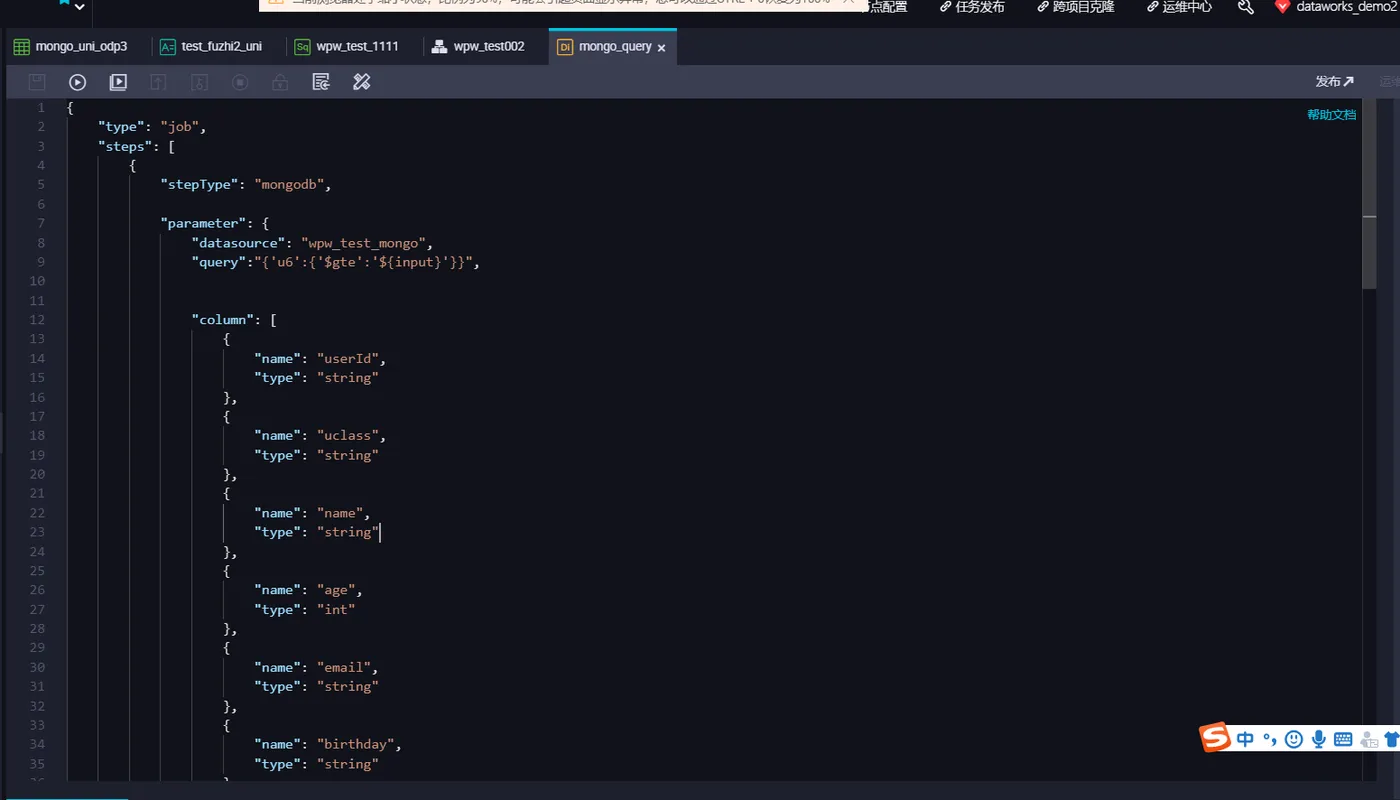Close the mongo_query tab
This screenshot has width=1400, height=800.
[661, 47]
